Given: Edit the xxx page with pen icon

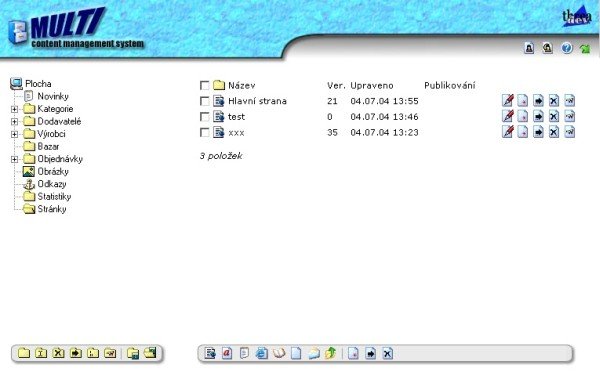Looking at the screenshot, I should tap(508, 132).
